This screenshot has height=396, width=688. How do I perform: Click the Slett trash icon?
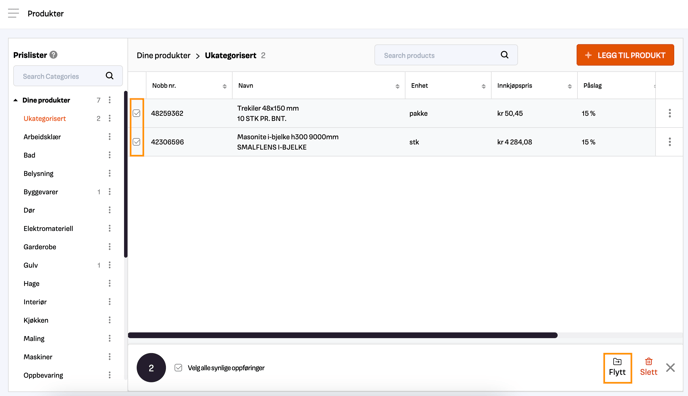click(x=649, y=362)
